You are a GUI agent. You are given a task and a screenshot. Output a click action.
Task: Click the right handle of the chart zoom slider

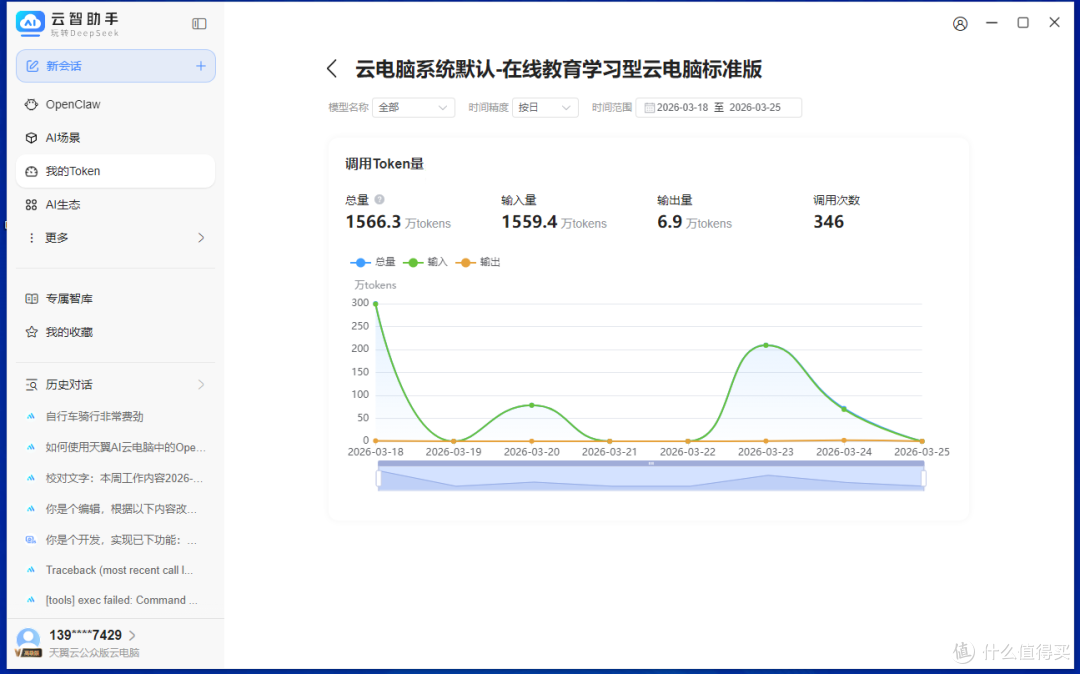pos(924,478)
